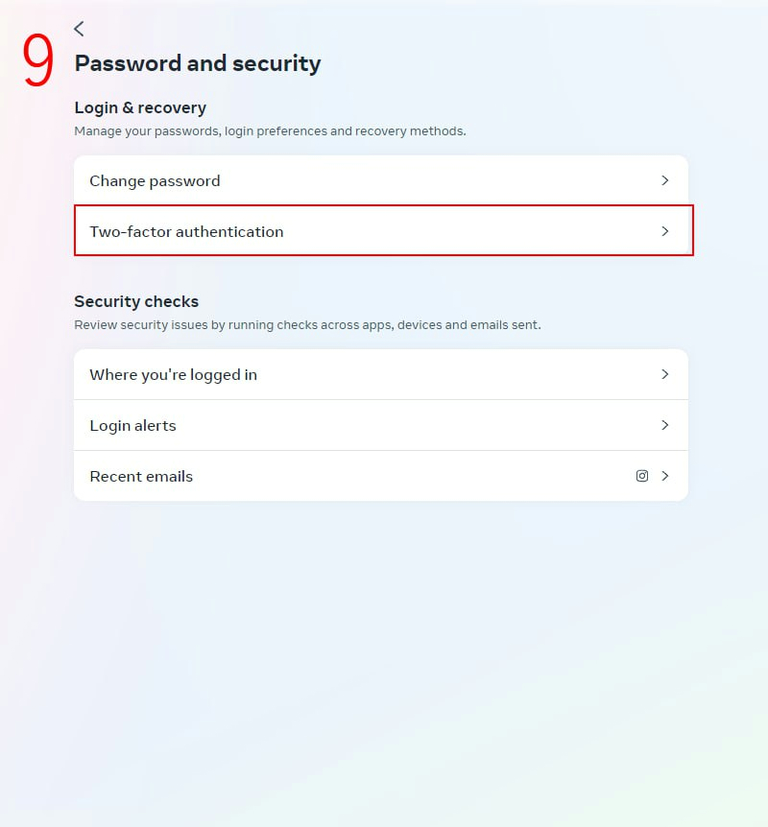Image resolution: width=768 pixels, height=827 pixels.
Task: Open the Change password option
Action: tap(155, 181)
